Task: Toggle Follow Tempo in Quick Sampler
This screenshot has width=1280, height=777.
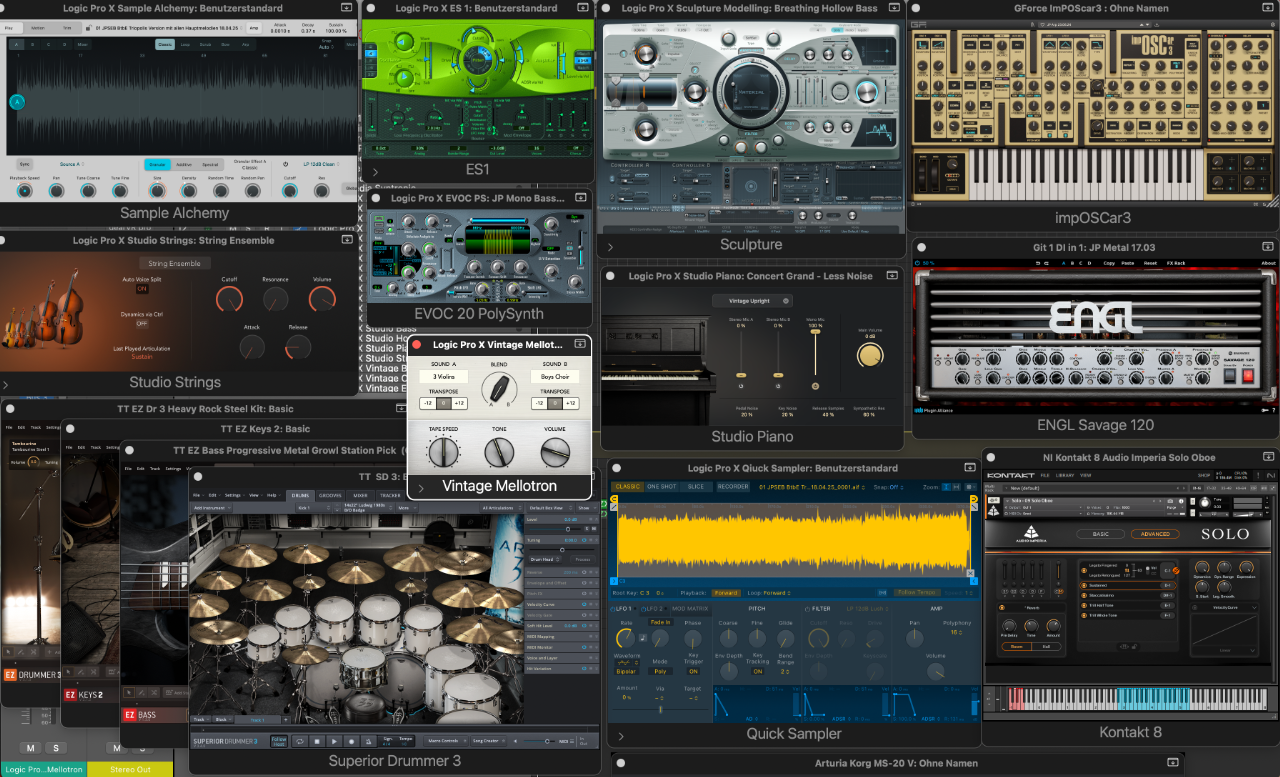Action: pyautogui.click(x=916, y=592)
